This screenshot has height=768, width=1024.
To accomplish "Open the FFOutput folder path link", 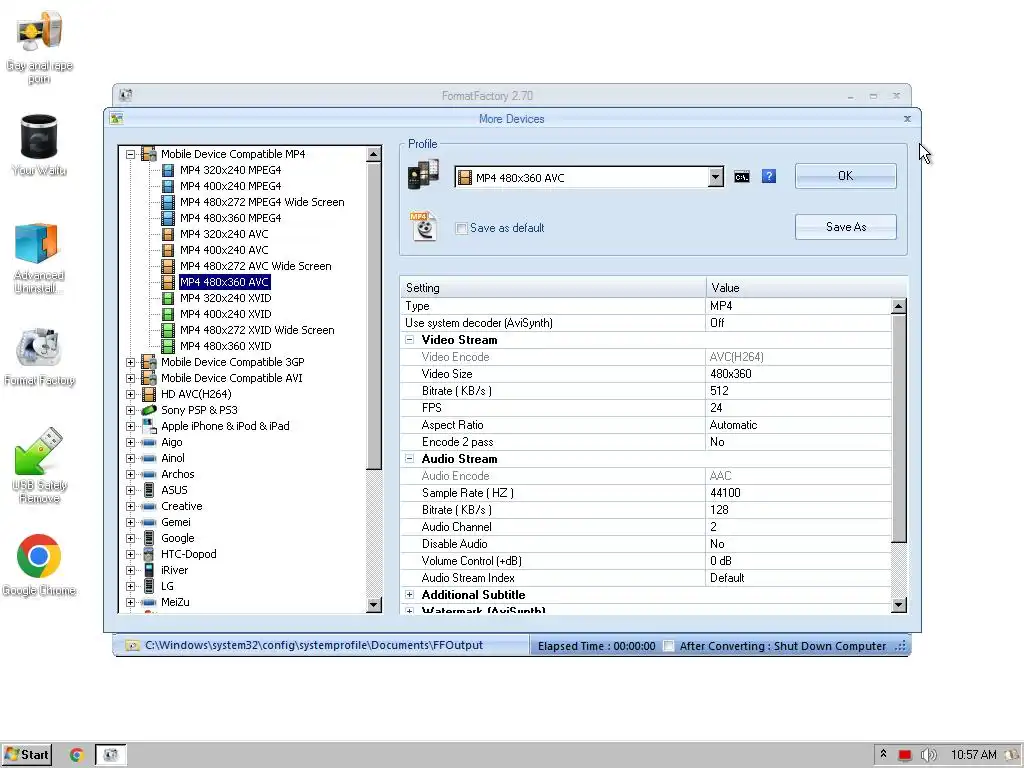I will 313,645.
